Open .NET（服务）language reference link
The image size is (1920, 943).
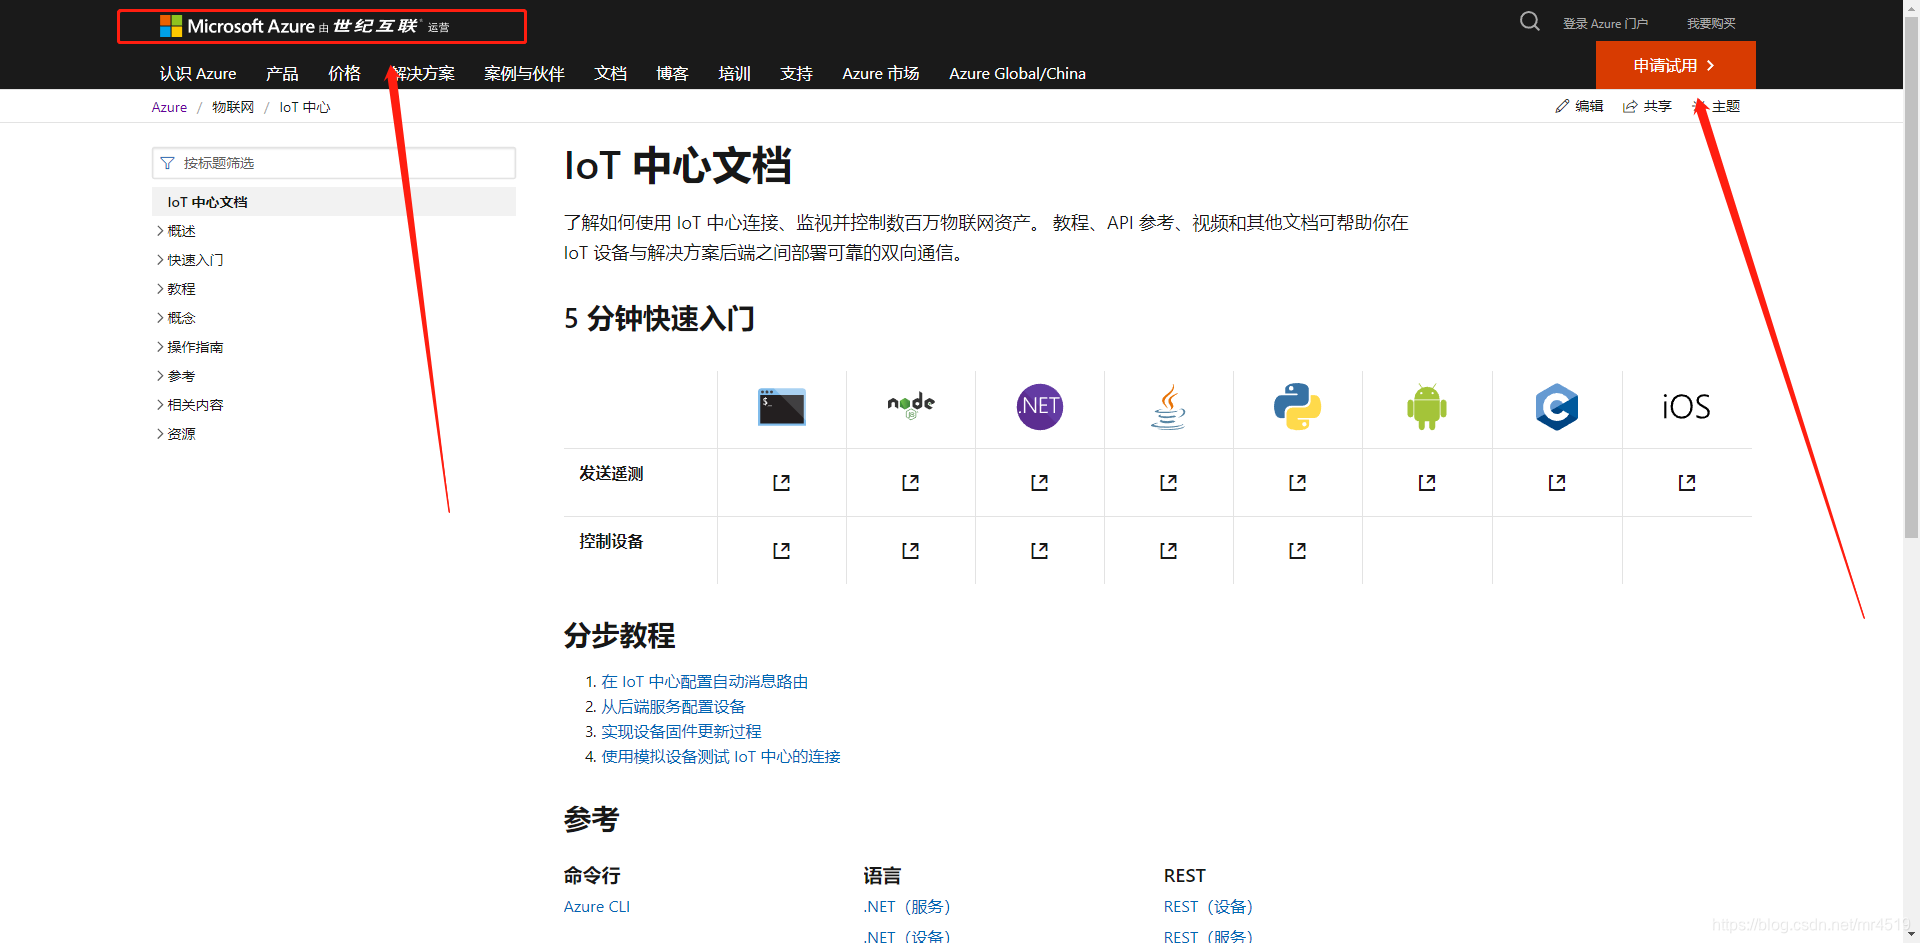pyautogui.click(x=907, y=907)
